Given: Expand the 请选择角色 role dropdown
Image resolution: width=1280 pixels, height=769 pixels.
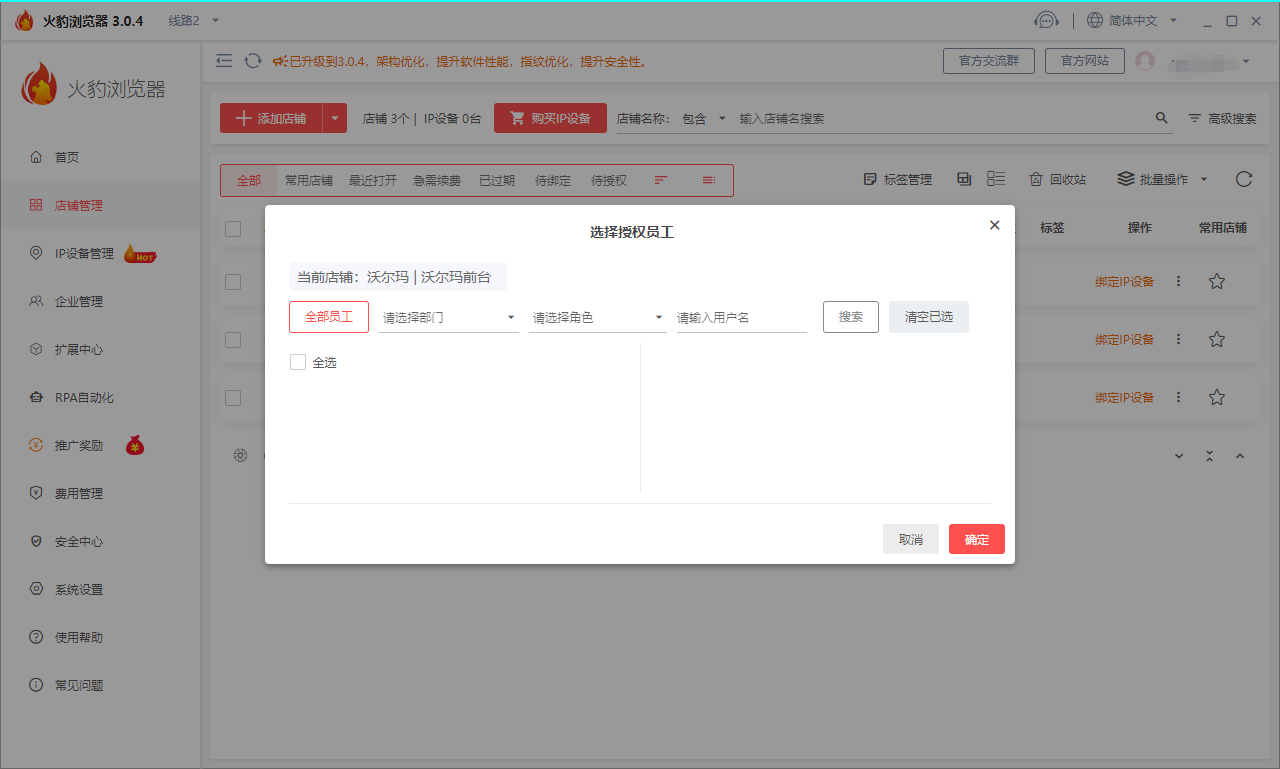Looking at the screenshot, I should (x=597, y=318).
